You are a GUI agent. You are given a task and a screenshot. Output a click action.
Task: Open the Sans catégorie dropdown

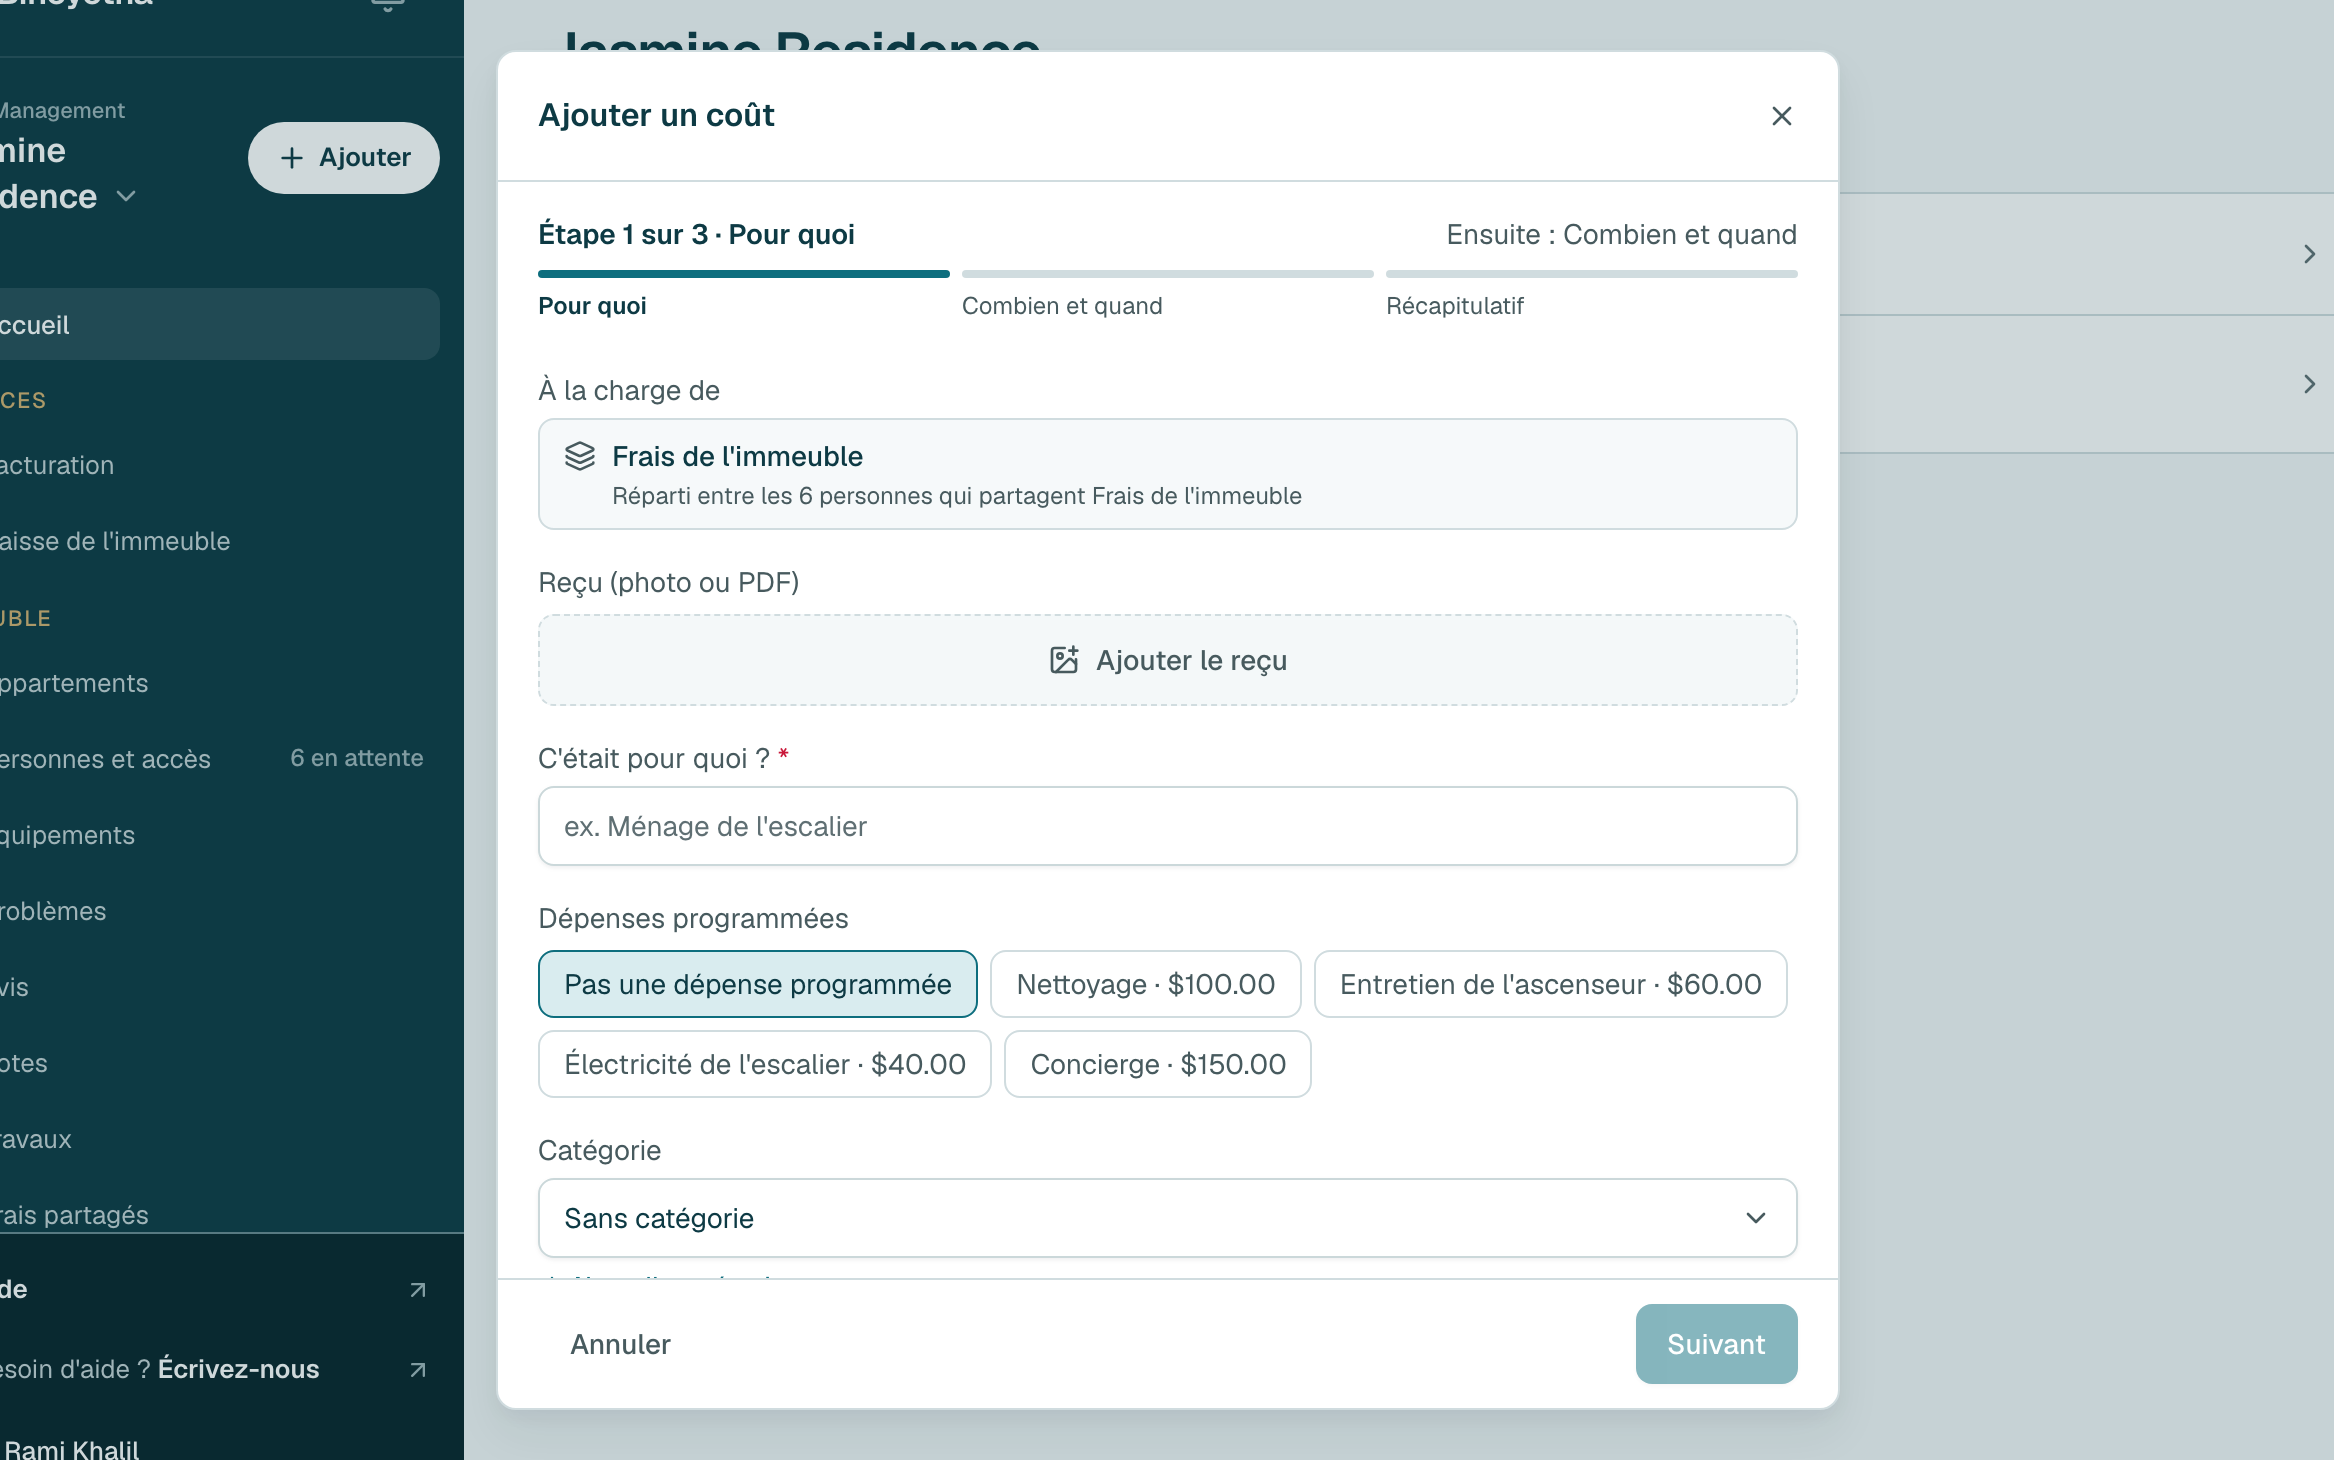[1168, 1218]
